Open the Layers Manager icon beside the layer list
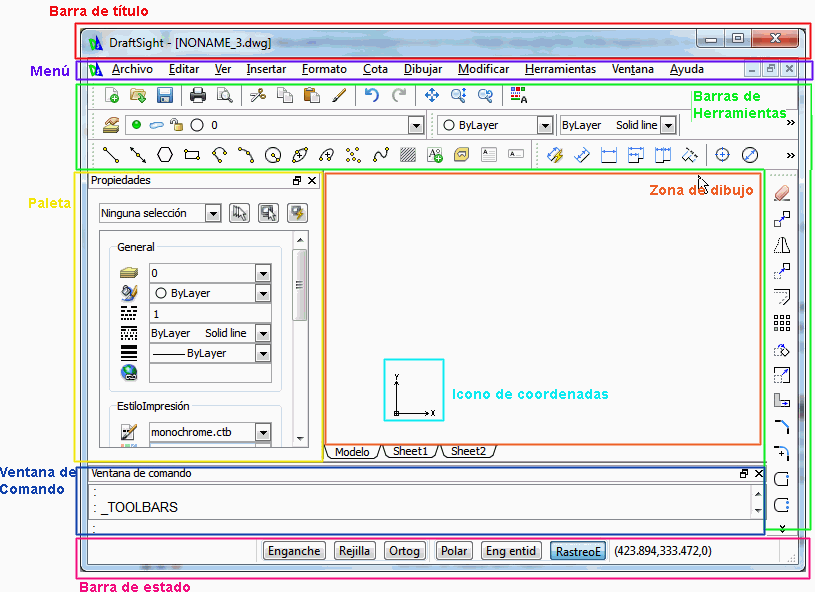 pos(111,125)
